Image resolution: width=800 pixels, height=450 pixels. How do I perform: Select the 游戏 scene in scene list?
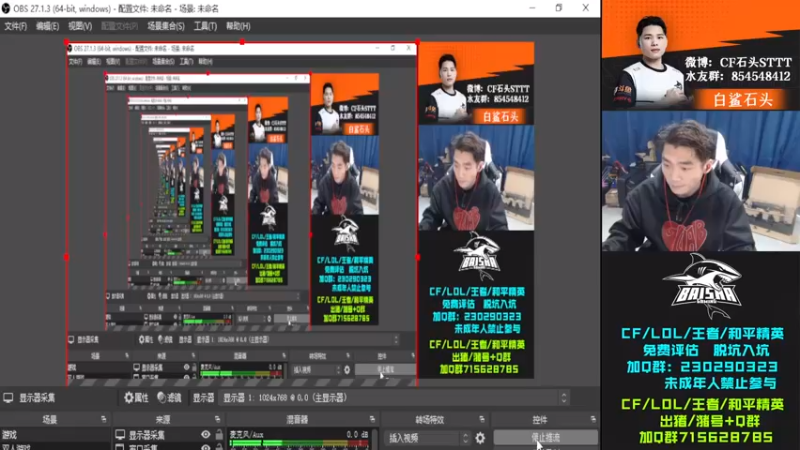(x=55, y=435)
